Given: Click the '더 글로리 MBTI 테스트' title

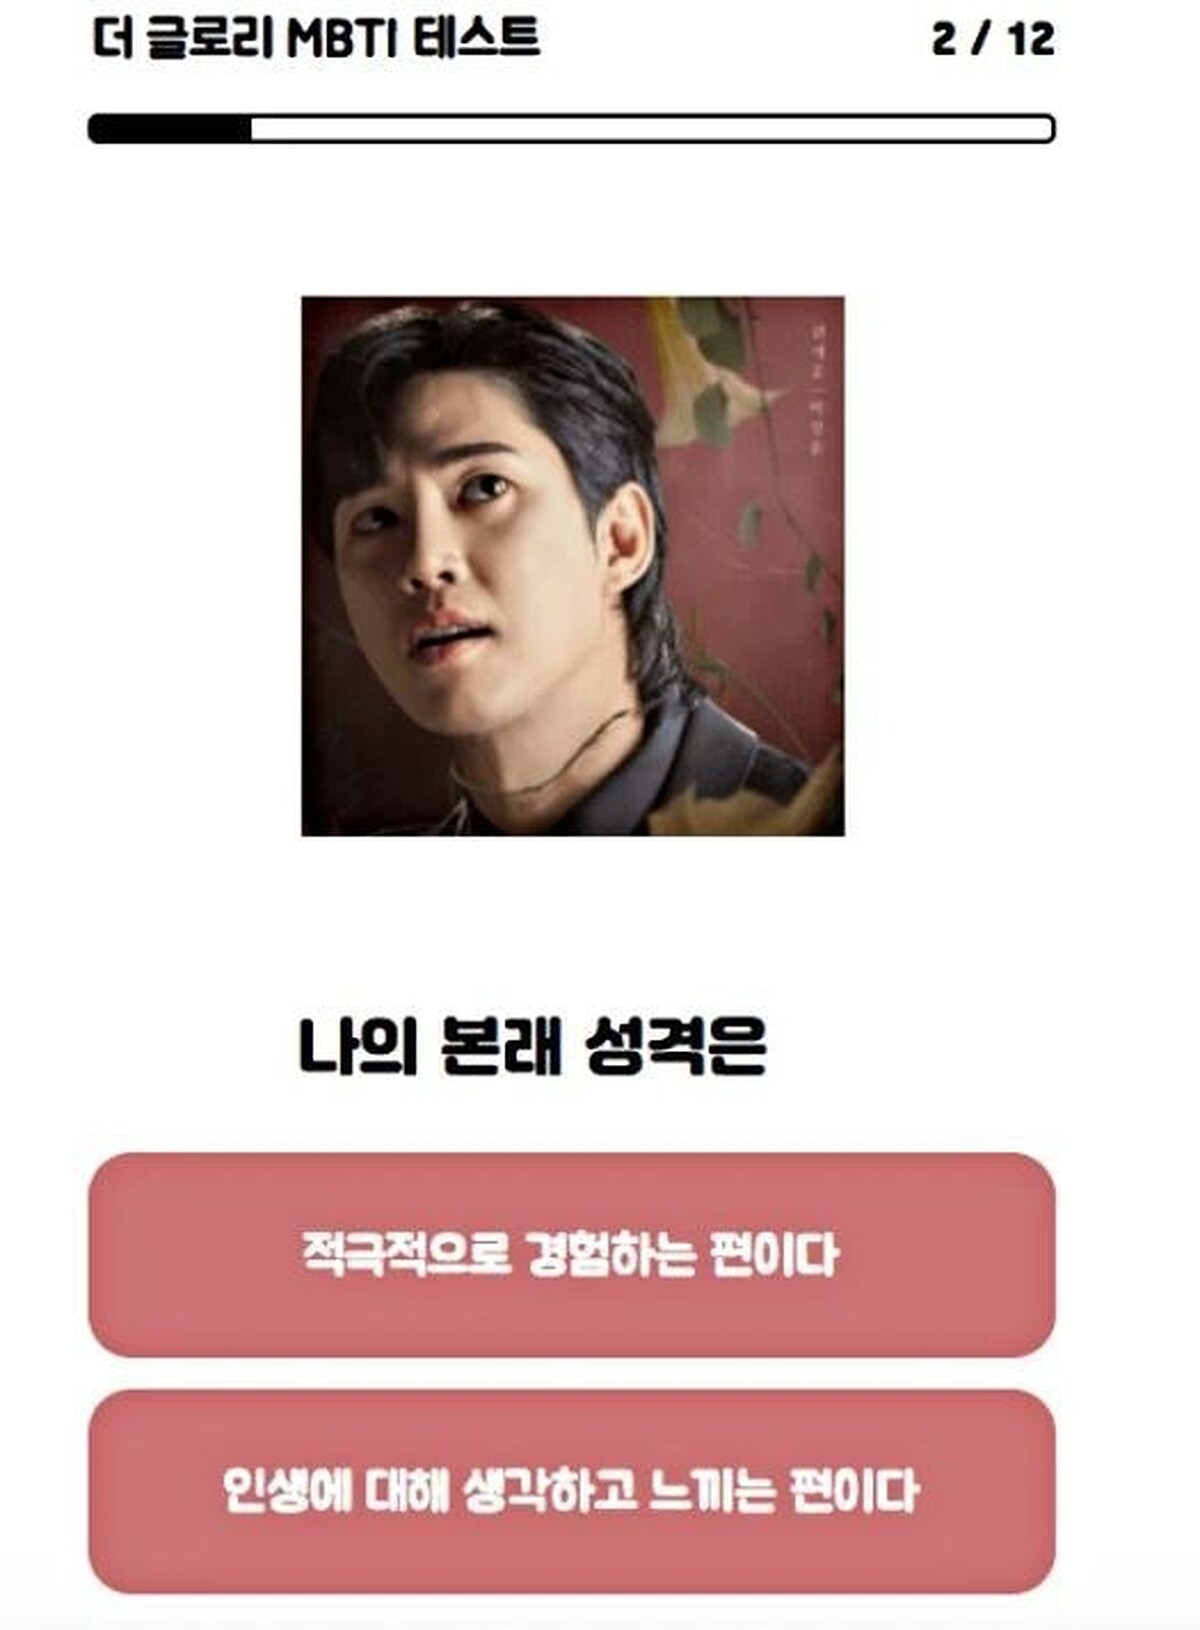Looking at the screenshot, I should point(316,40).
